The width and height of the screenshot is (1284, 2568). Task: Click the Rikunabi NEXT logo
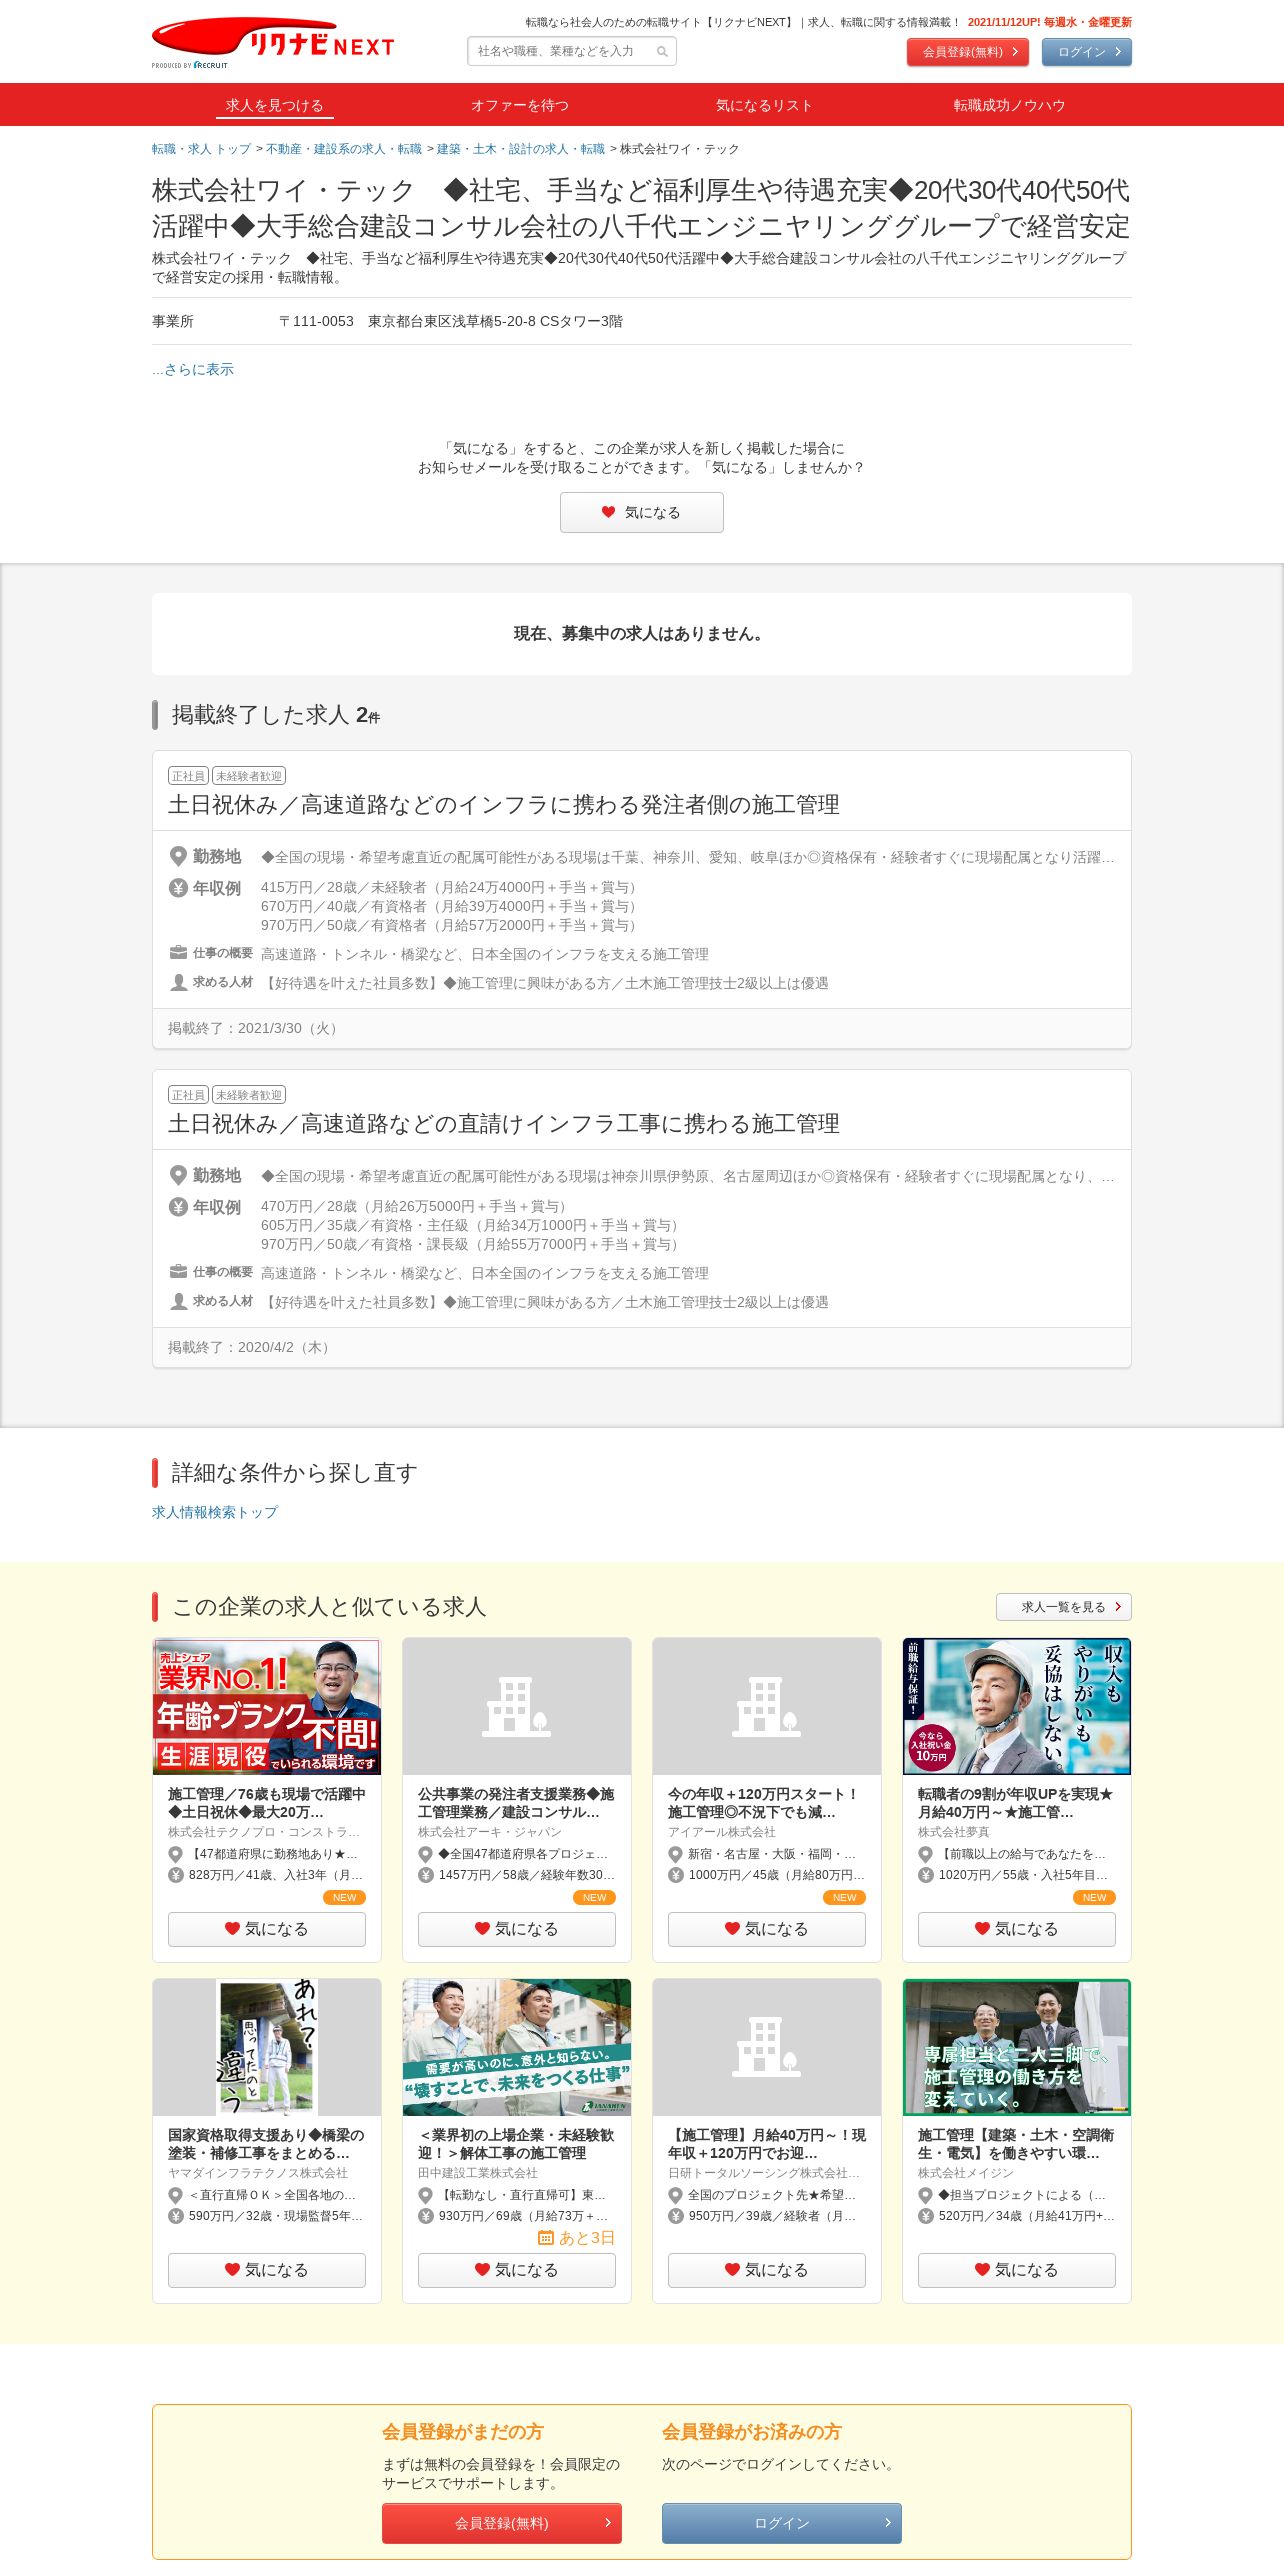point(273,42)
